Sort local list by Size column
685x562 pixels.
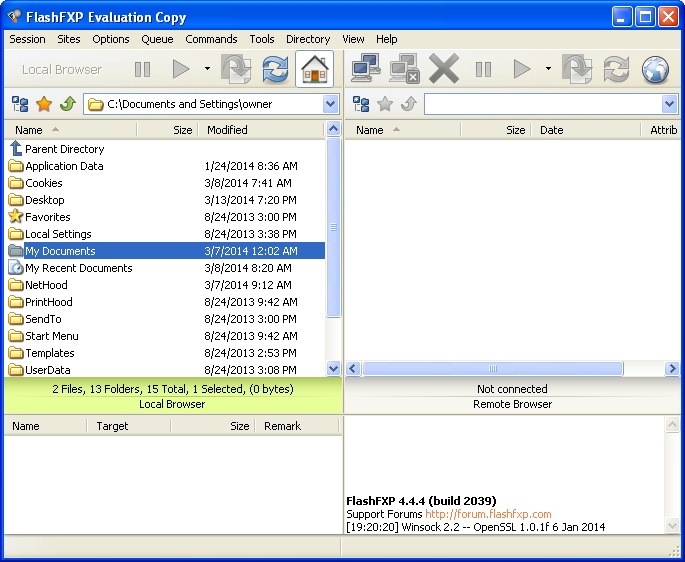pyautogui.click(x=167, y=130)
